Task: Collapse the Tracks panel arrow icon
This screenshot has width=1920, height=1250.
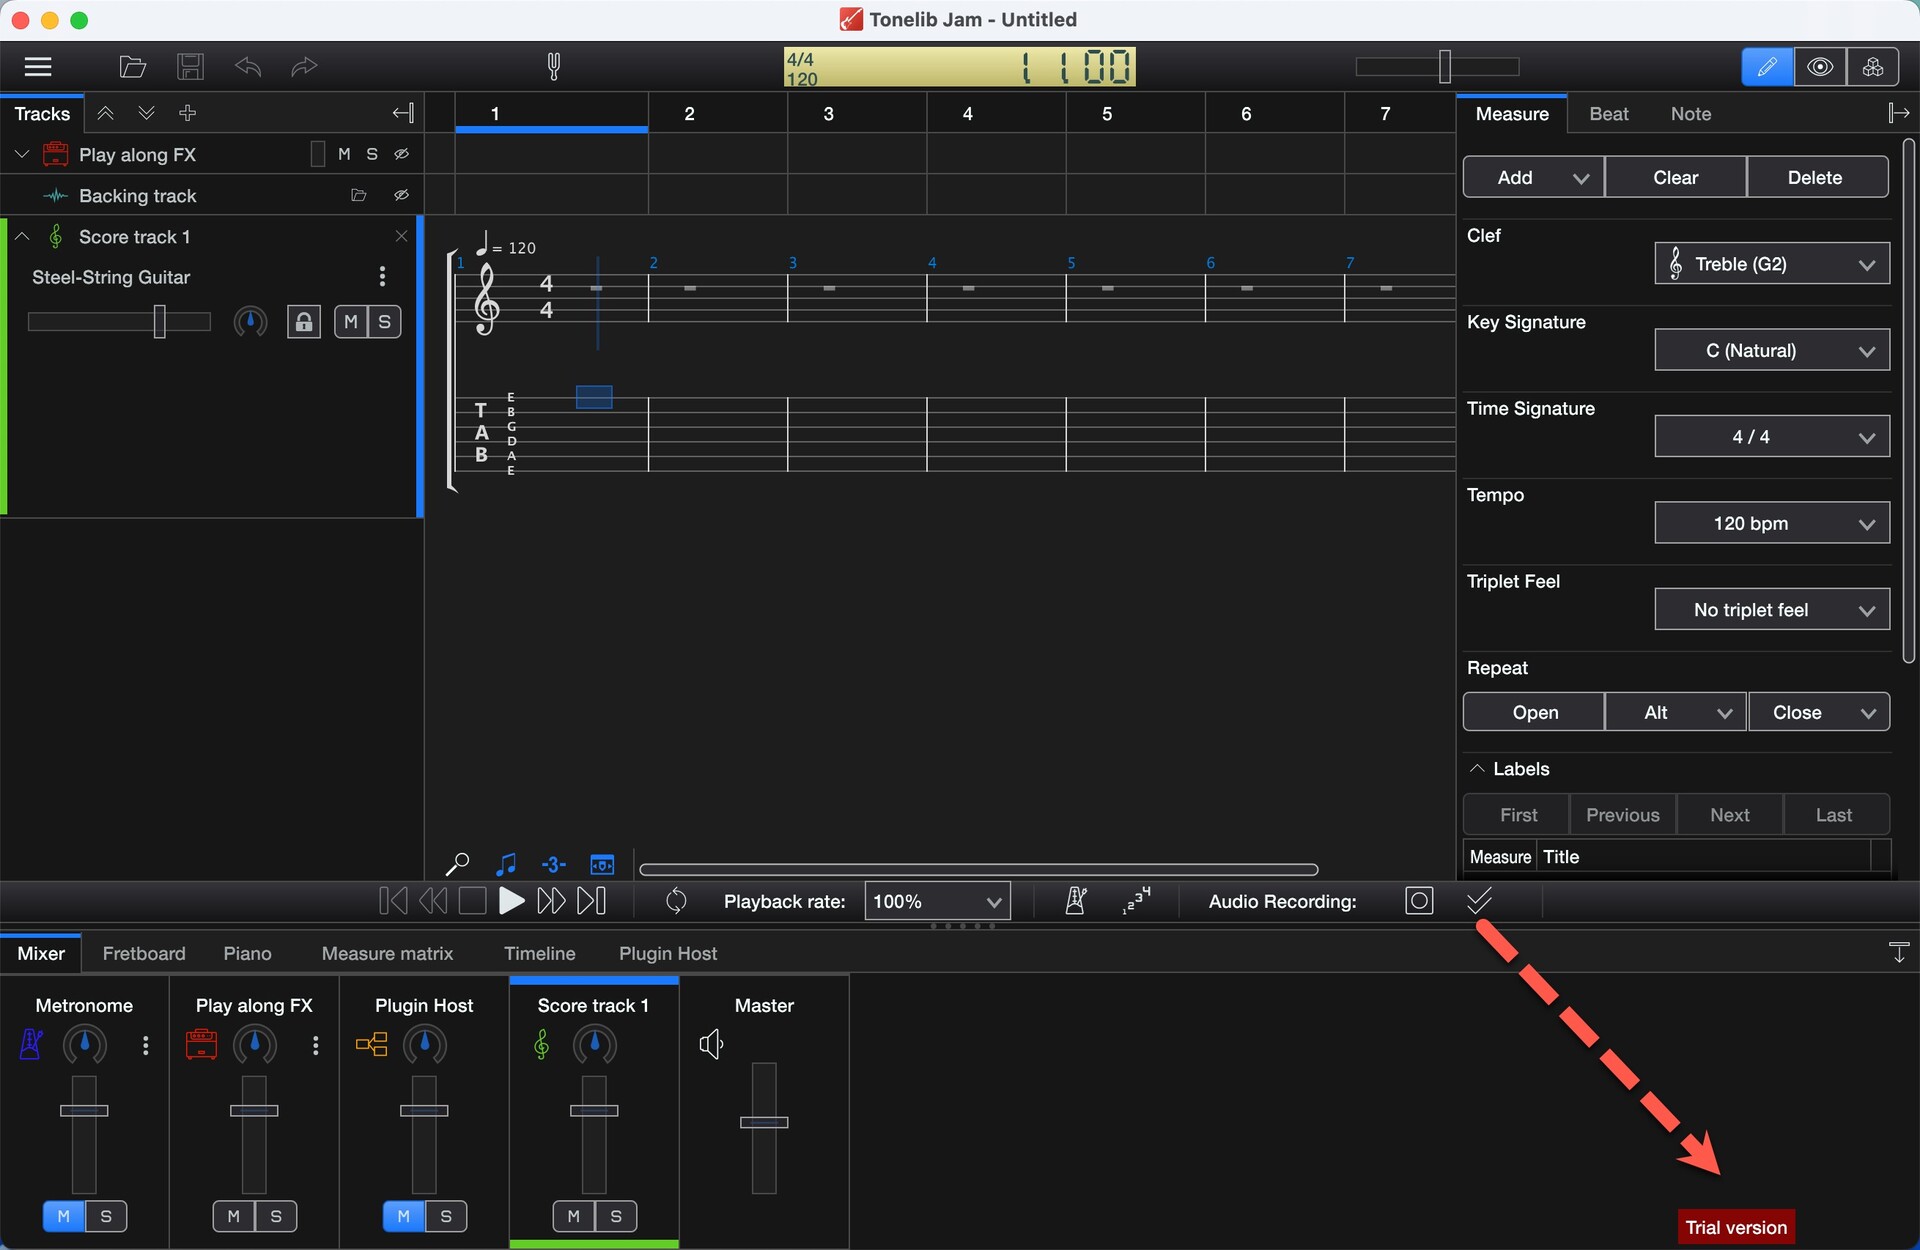Action: [x=403, y=113]
